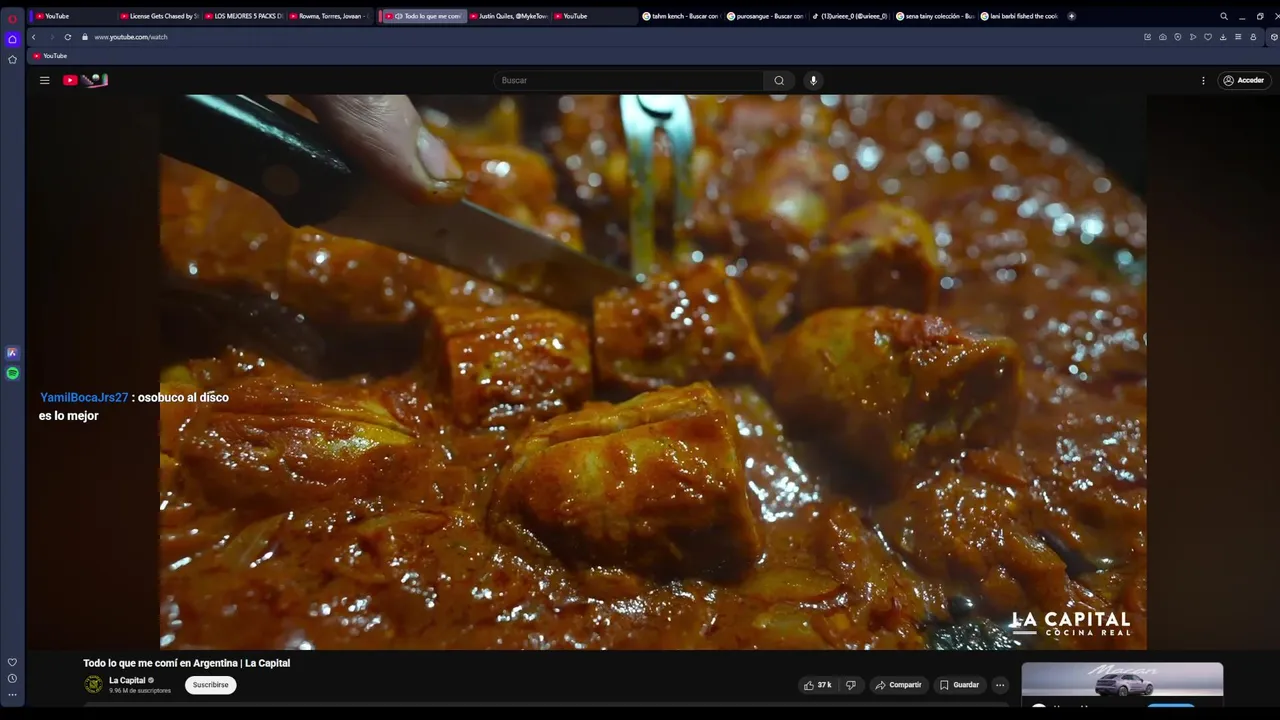Click the Acceder sign-in button

pos(1244,80)
